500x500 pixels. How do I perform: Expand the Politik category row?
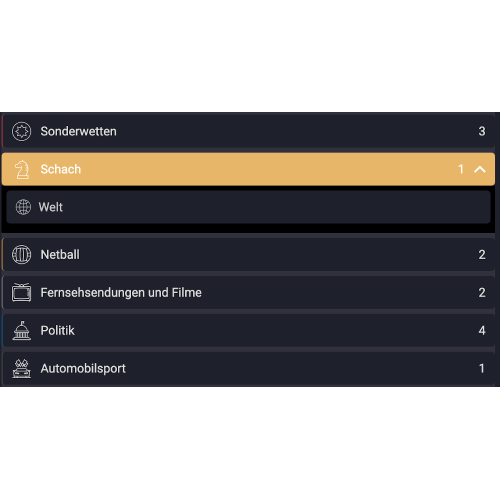[248, 330]
